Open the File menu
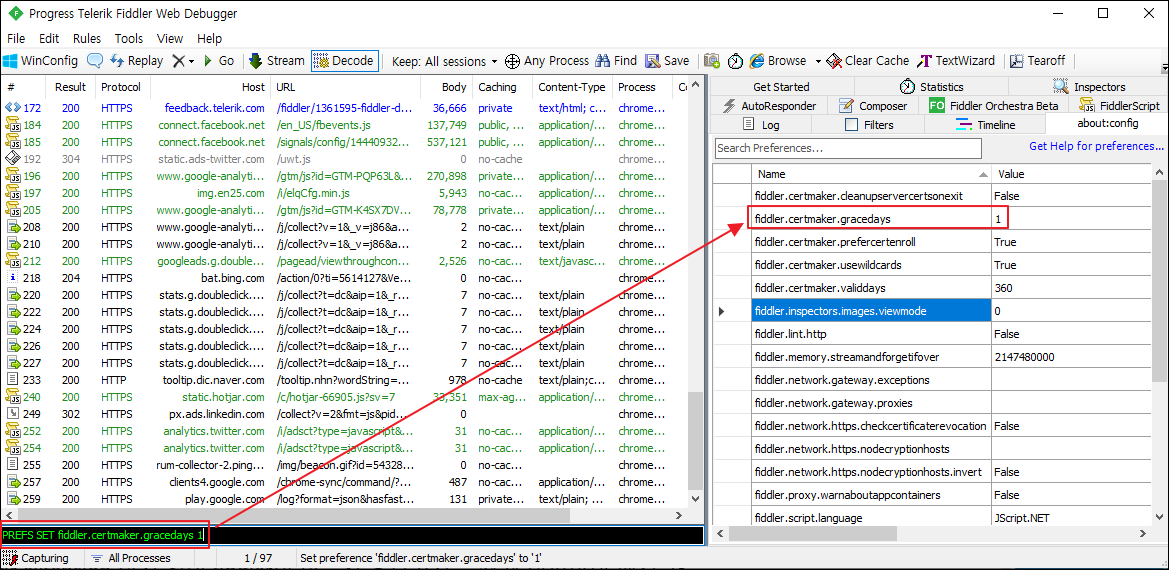The height and width of the screenshot is (570, 1169). coord(16,39)
